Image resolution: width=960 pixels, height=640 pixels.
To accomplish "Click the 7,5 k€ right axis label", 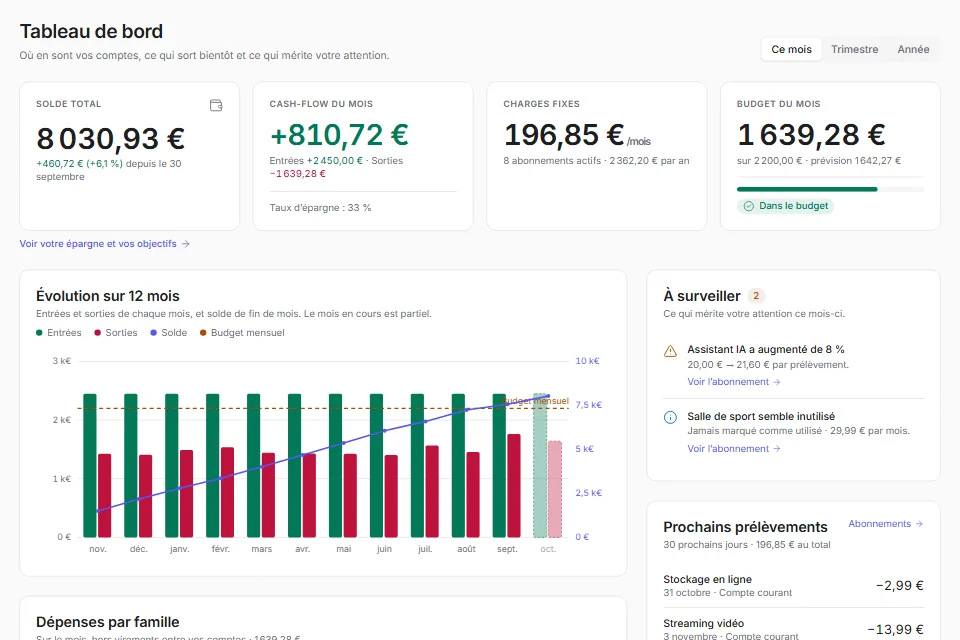I will tap(588, 405).
